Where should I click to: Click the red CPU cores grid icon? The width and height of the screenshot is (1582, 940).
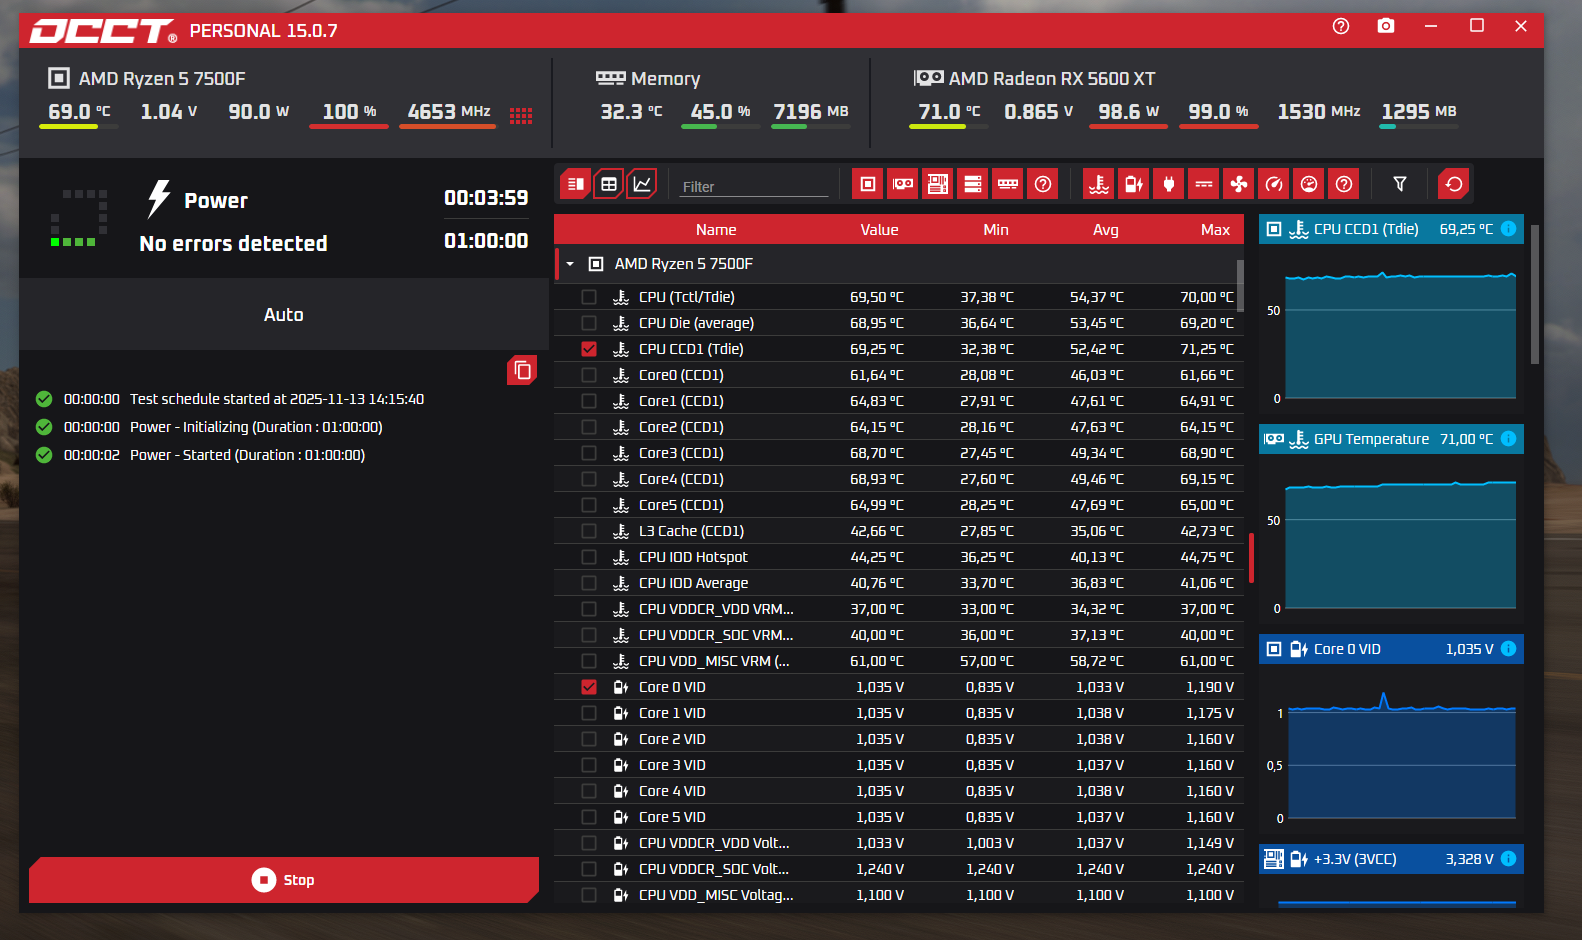click(x=521, y=116)
